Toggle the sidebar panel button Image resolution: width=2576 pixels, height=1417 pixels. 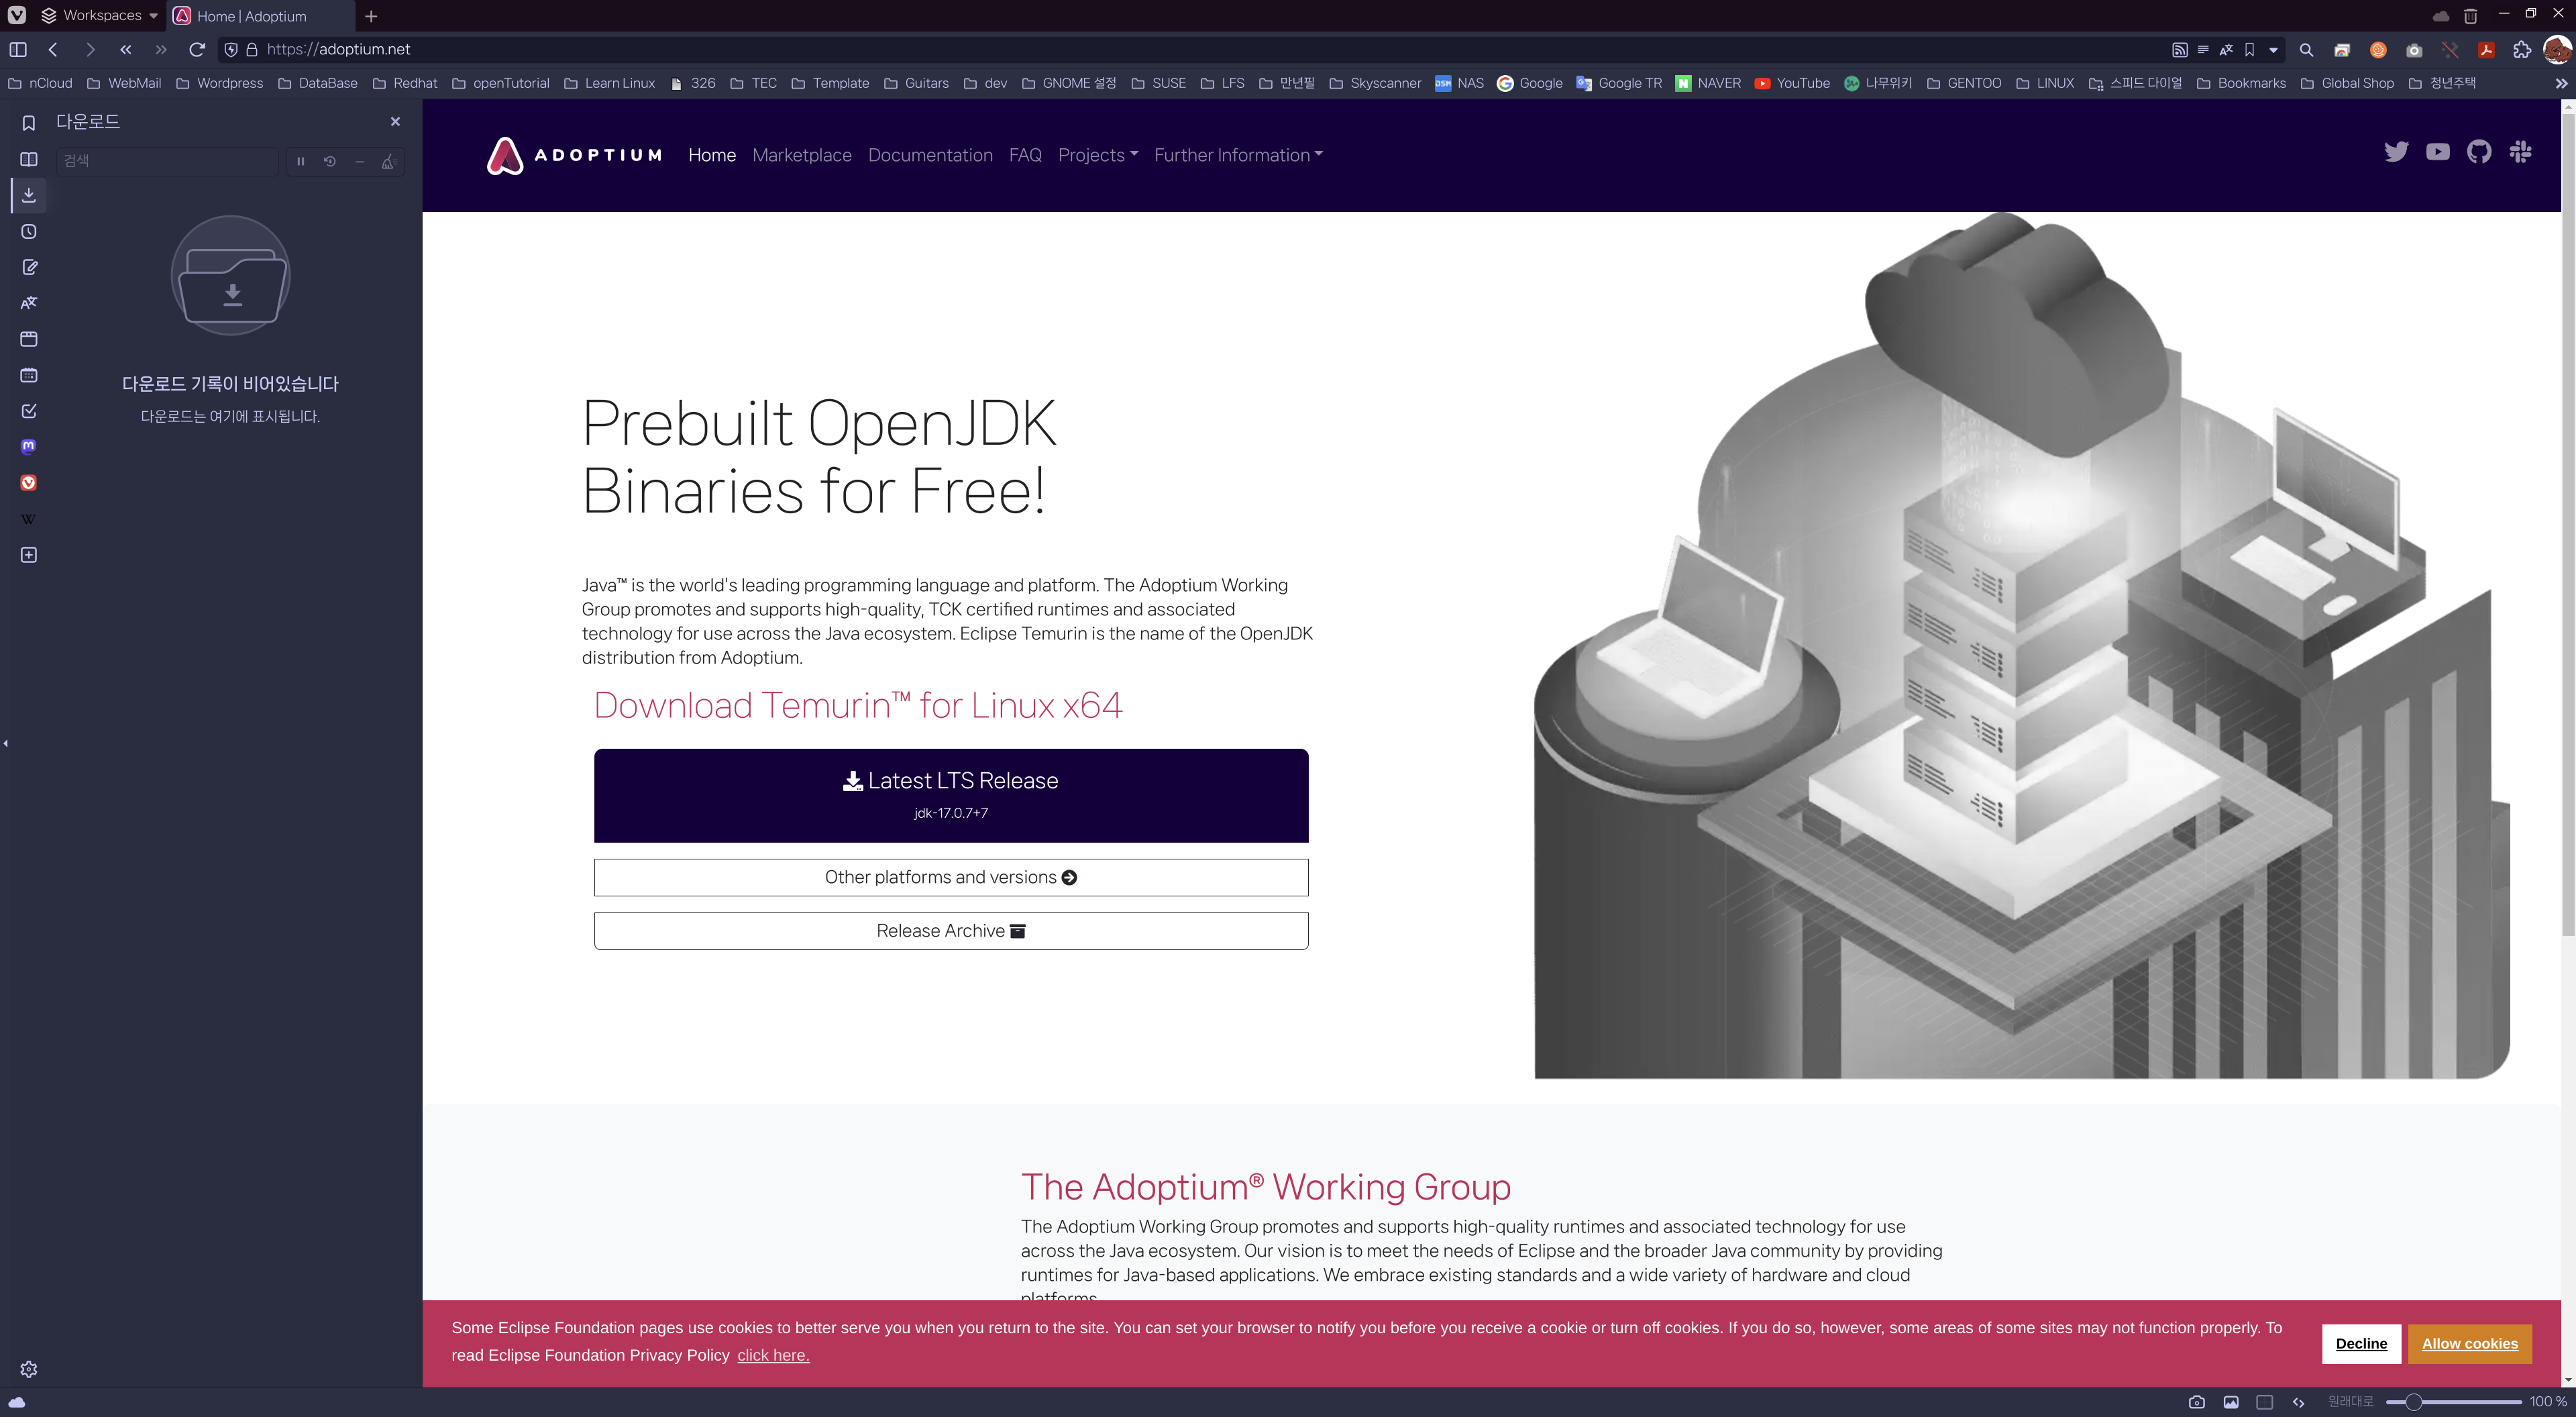17,49
